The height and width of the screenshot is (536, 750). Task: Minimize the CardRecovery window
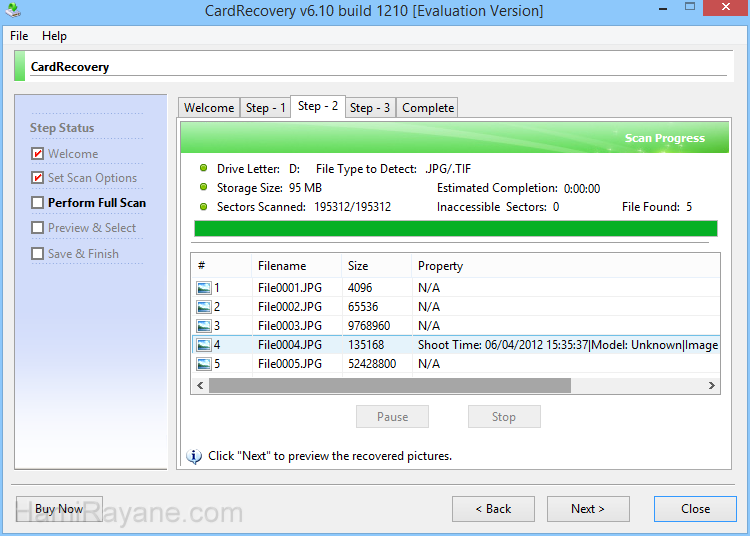click(x=663, y=9)
